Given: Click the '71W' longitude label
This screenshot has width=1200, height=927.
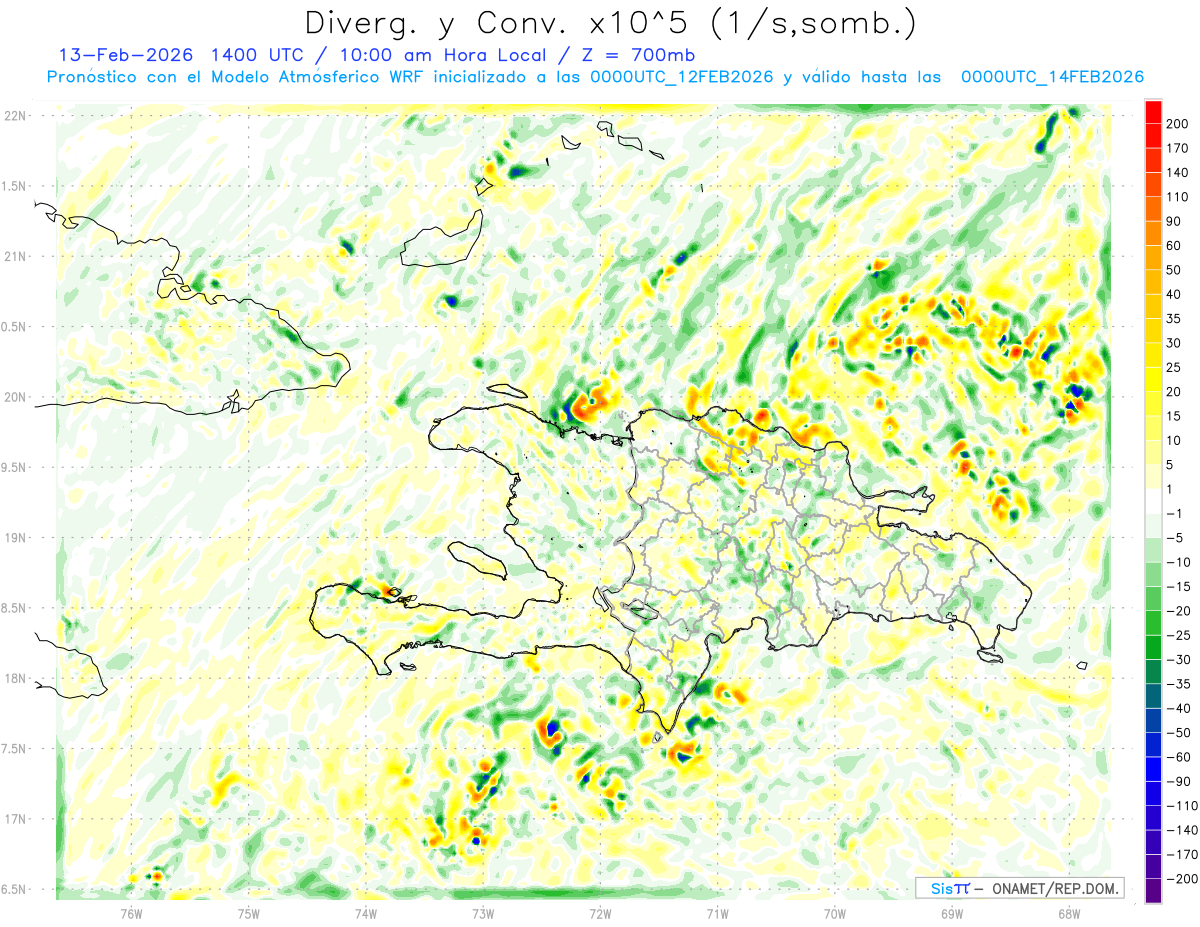Looking at the screenshot, I should 717,913.
